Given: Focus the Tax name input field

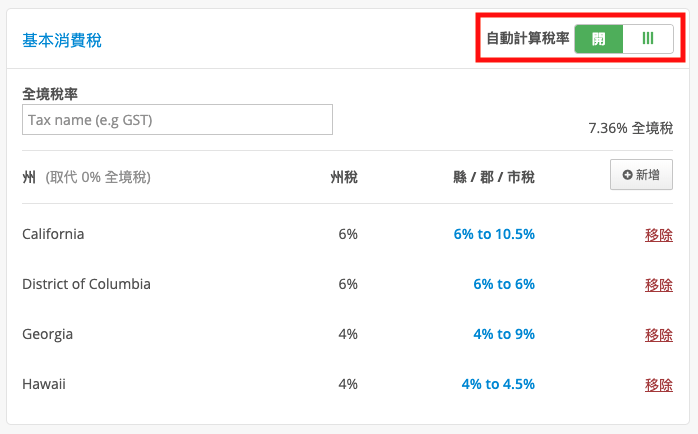Looking at the screenshot, I should pyautogui.click(x=177, y=119).
